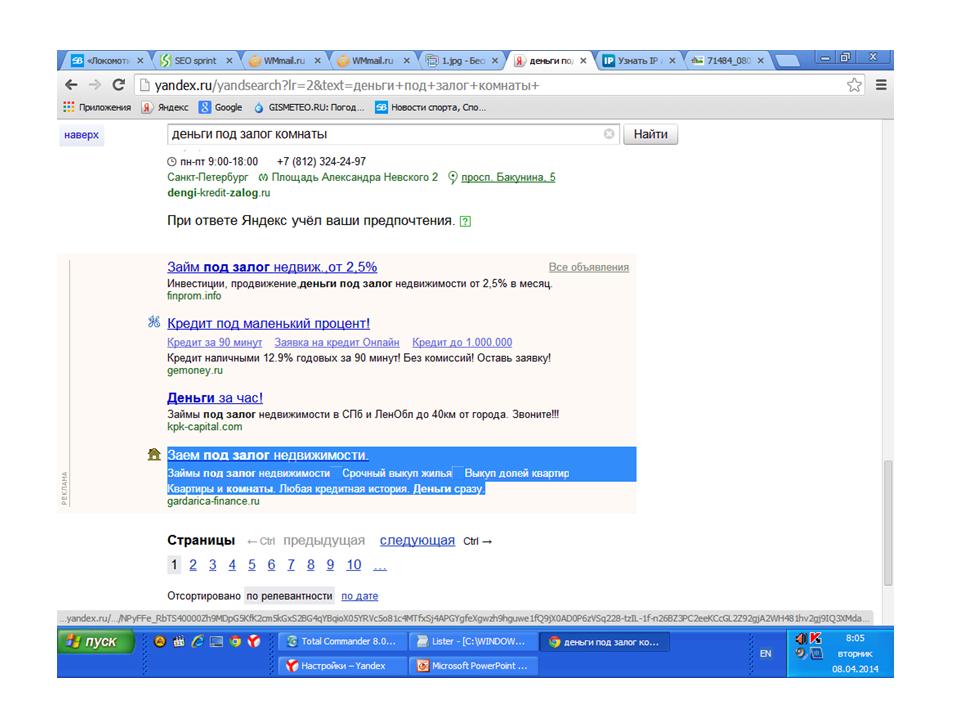Launch Yandex browser from quick launch
The image size is (960, 720).
pyautogui.click(x=254, y=641)
